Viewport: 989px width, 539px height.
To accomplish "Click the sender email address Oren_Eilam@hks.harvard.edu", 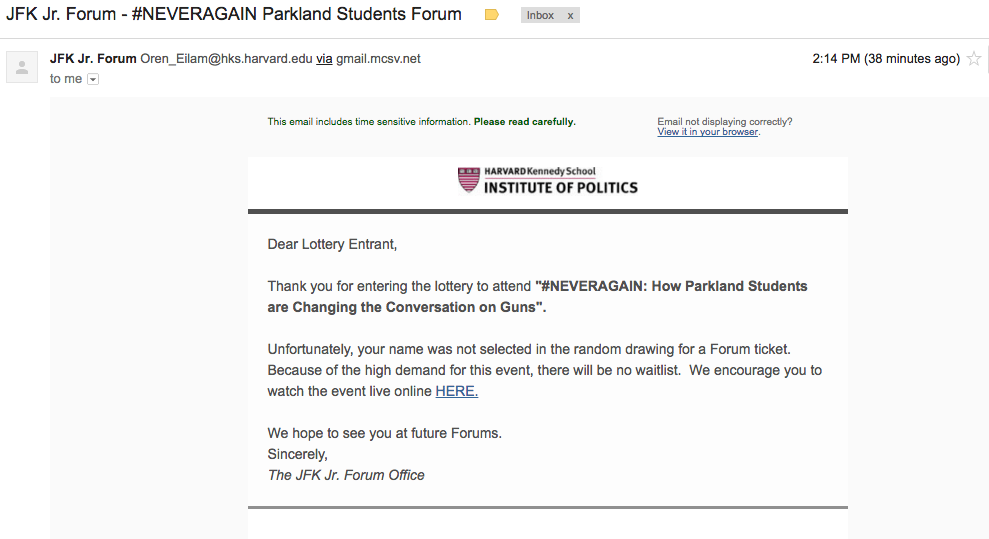I will (x=226, y=59).
